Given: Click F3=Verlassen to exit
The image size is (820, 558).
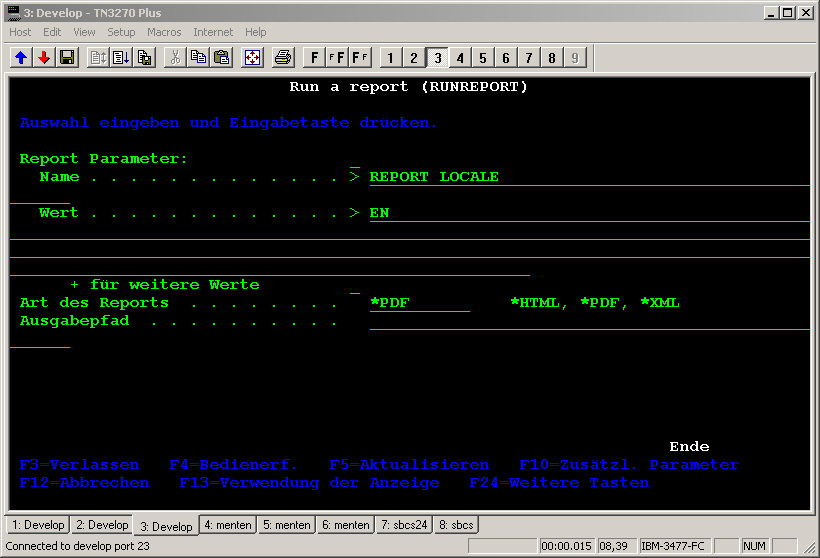Looking at the screenshot, I should click(80, 465).
